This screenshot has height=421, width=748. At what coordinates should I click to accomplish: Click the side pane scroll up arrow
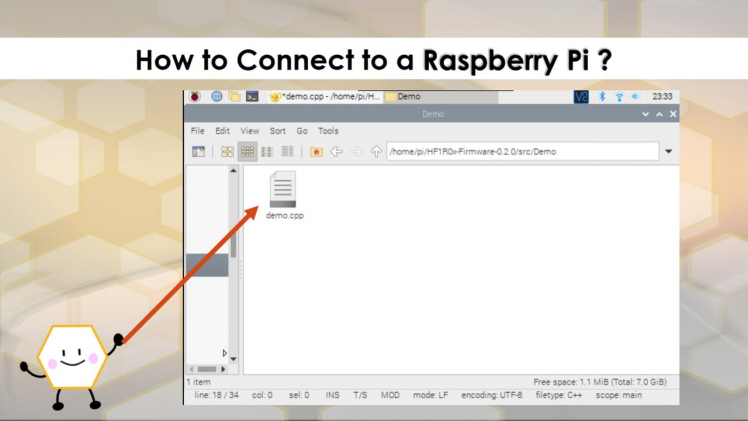233,171
